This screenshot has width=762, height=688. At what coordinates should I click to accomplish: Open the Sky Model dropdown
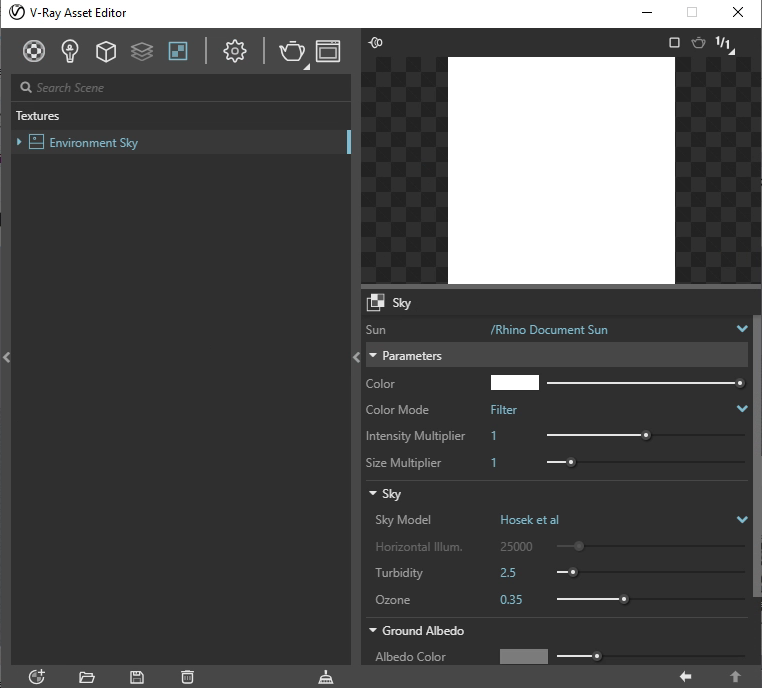click(x=742, y=519)
